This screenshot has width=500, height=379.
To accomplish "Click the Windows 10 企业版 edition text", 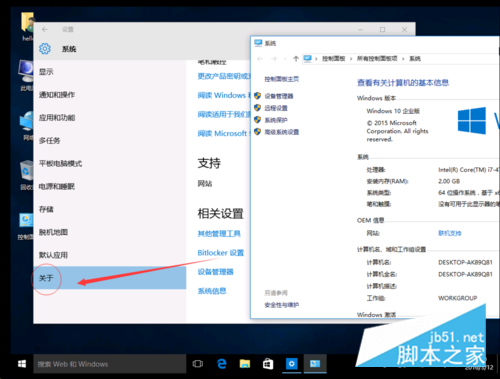I will (x=393, y=111).
